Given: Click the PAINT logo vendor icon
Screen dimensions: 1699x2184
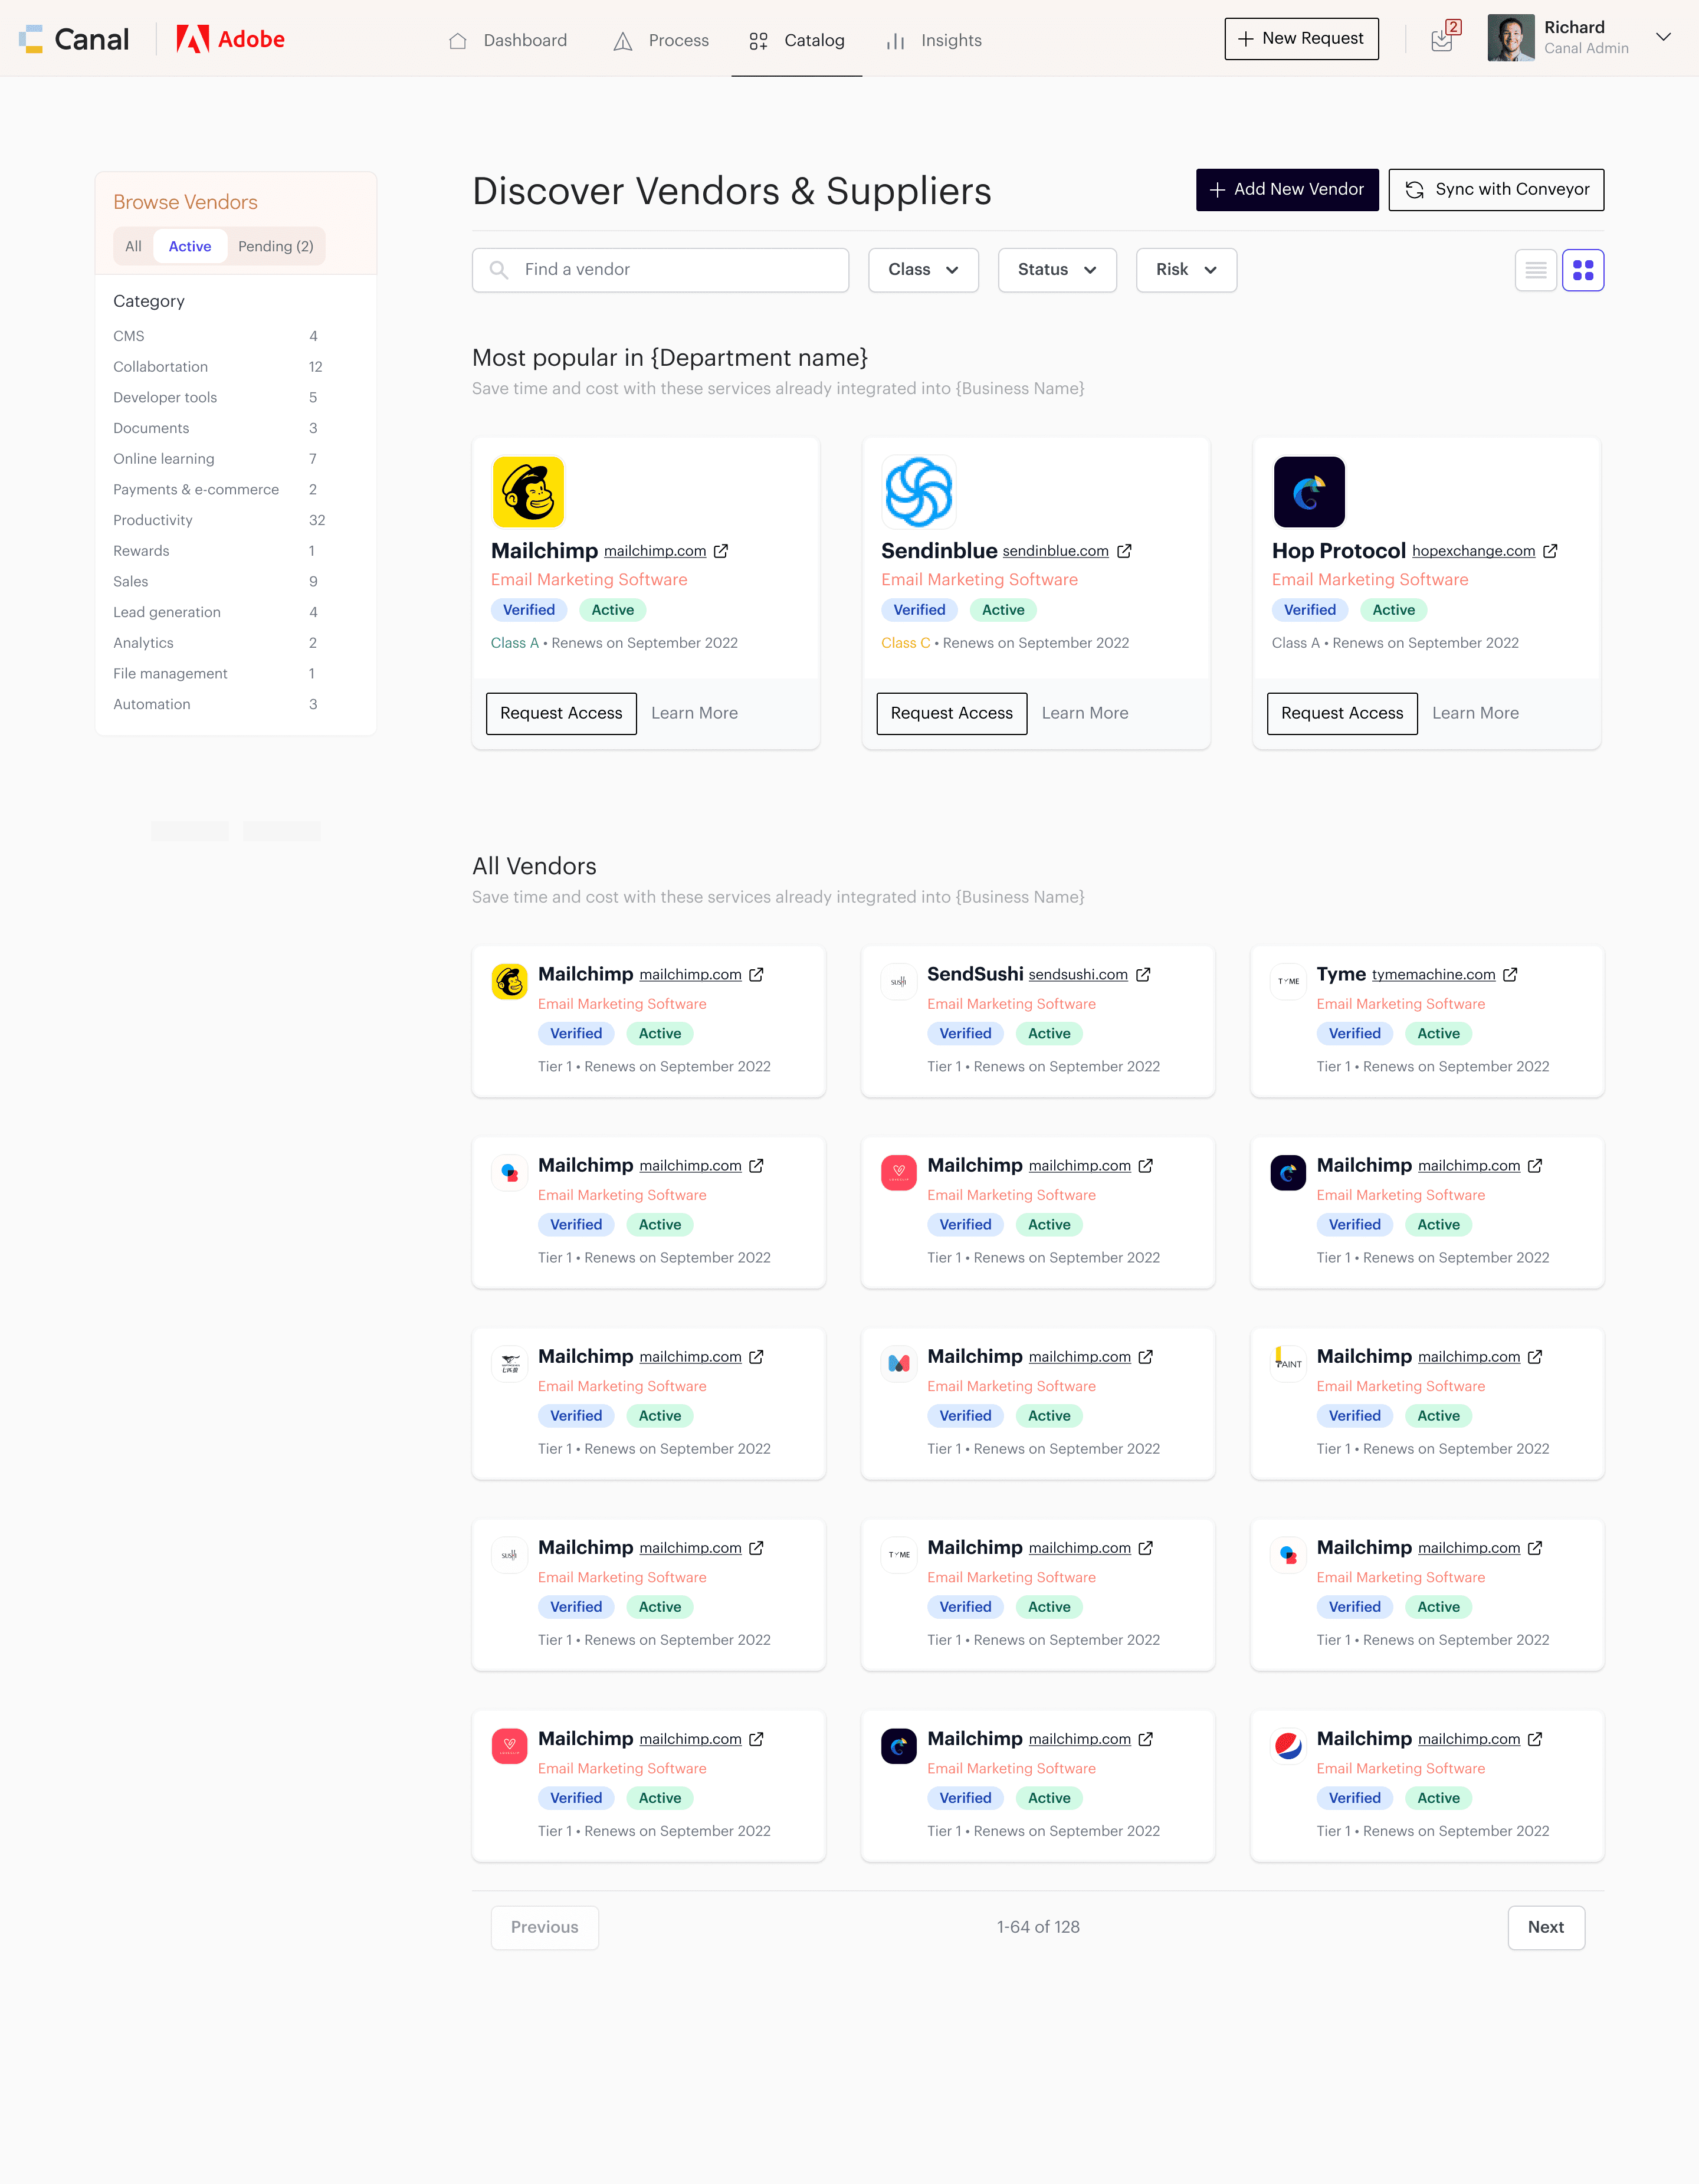Looking at the screenshot, I should [x=1288, y=1363].
